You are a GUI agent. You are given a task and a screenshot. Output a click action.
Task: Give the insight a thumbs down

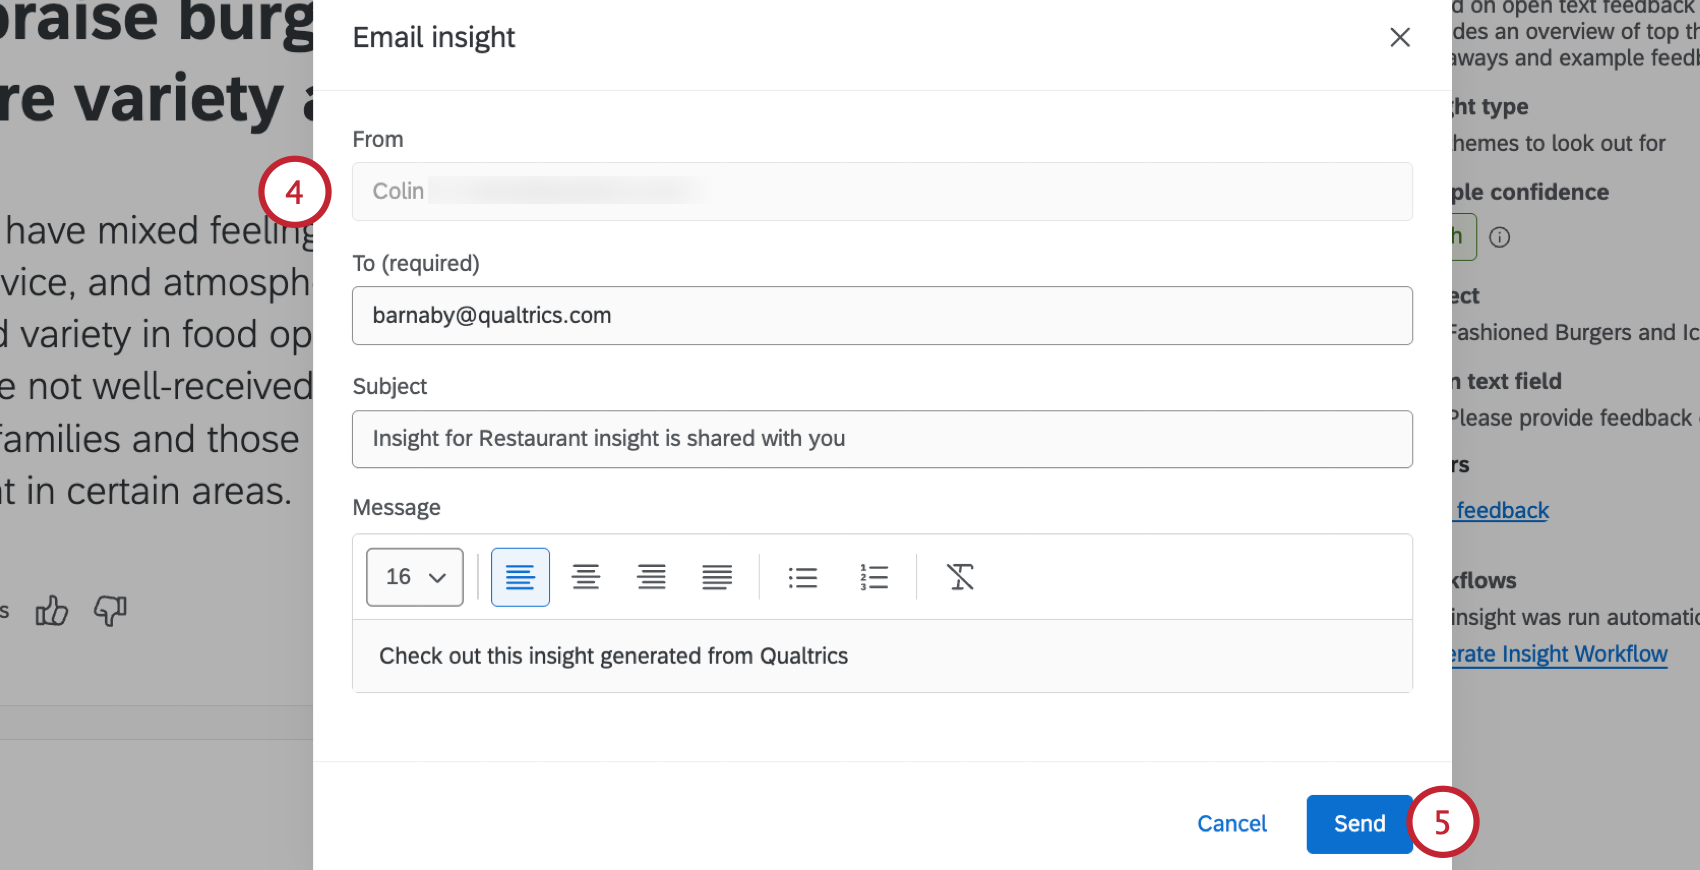[x=109, y=610]
